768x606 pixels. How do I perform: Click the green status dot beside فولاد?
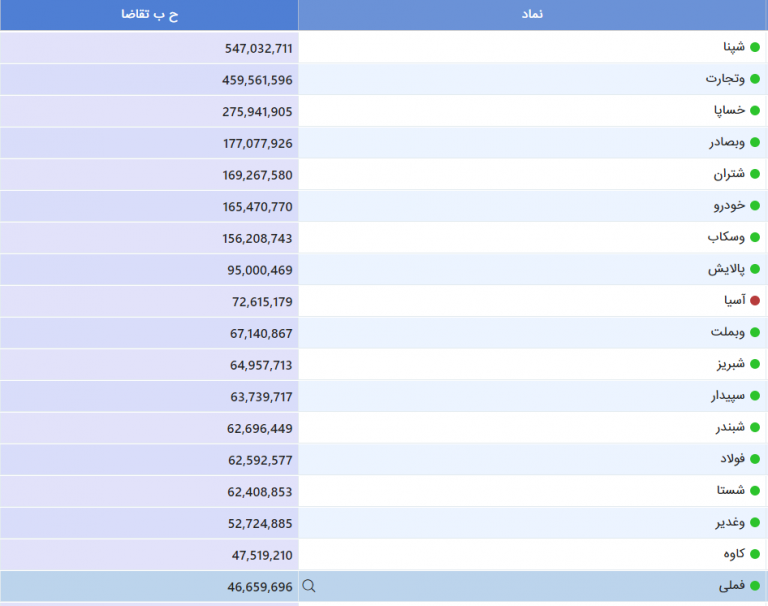[x=755, y=460]
